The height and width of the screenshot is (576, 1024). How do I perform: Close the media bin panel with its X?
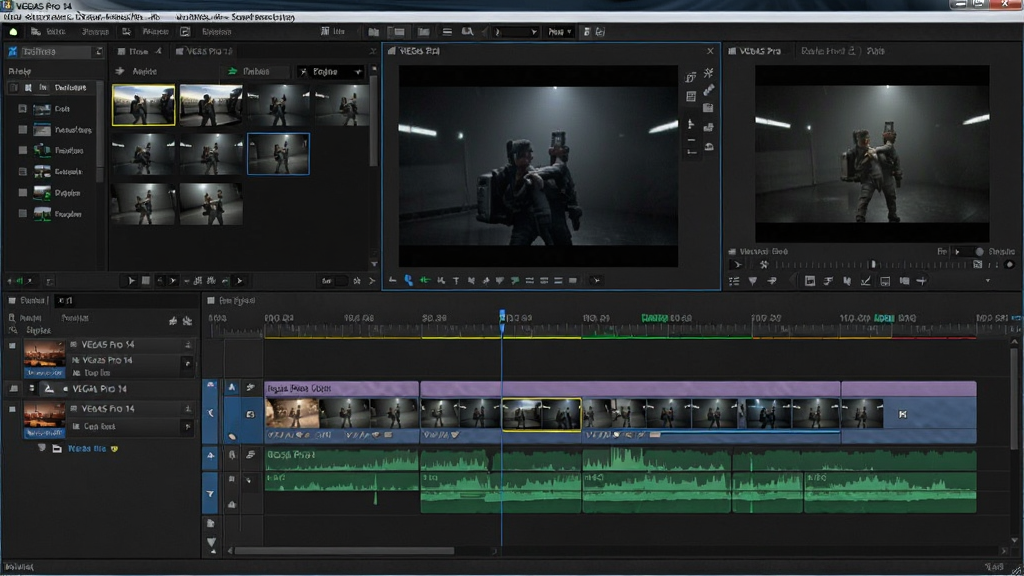coord(372,51)
